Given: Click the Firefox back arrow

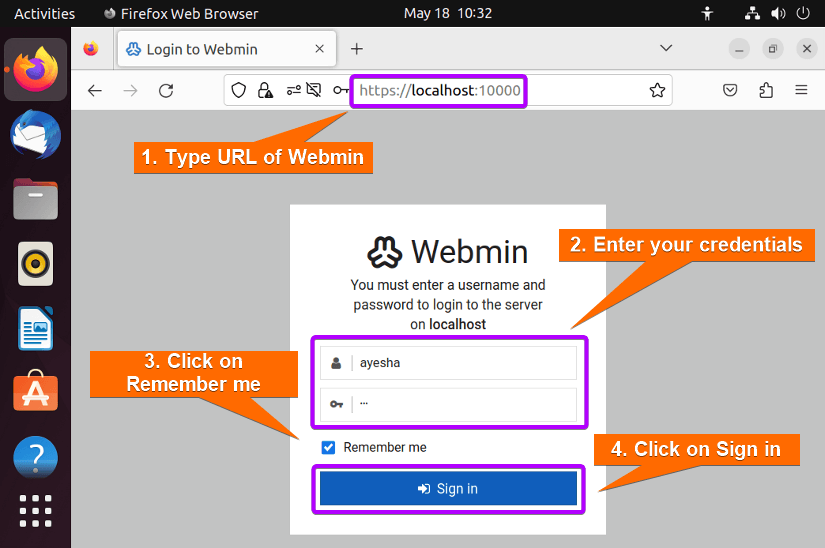Looking at the screenshot, I should pyautogui.click(x=95, y=91).
